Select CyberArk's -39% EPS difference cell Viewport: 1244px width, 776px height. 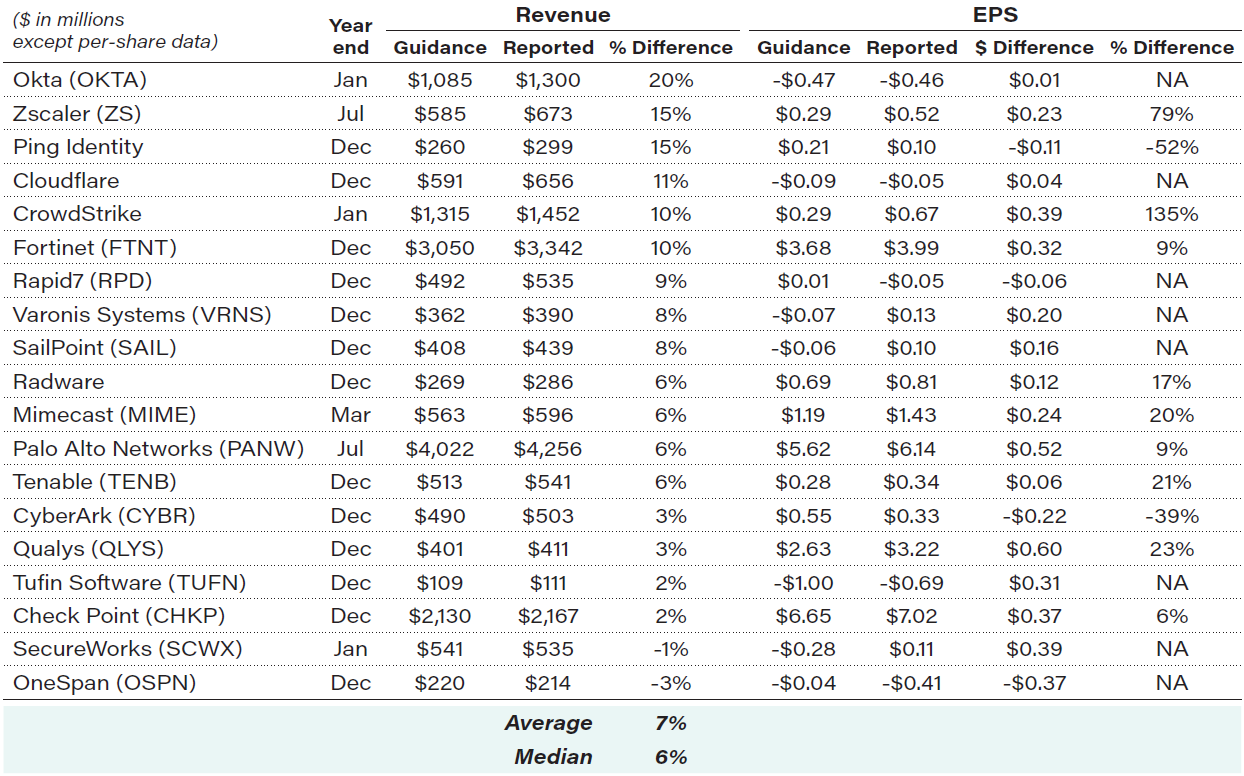(1171, 516)
